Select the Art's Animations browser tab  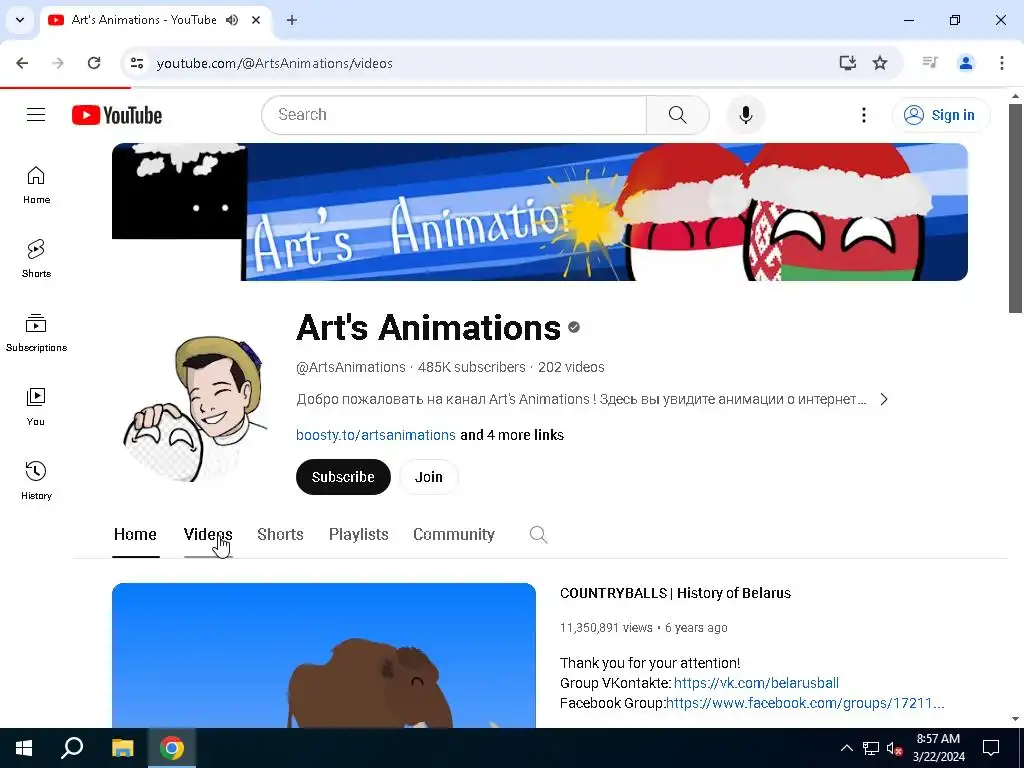tap(155, 20)
